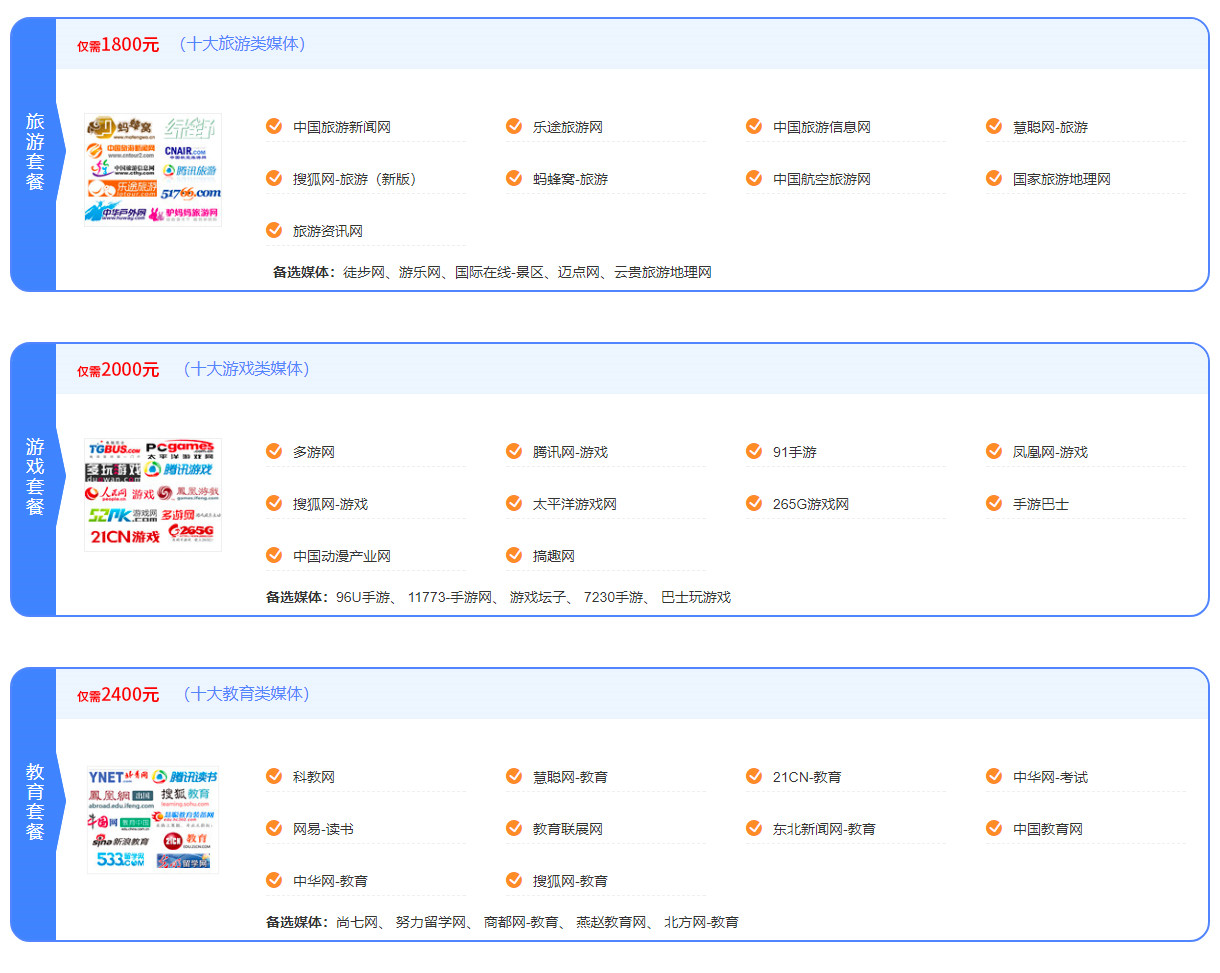This screenshot has height=973, width=1220.
Task: Click the check mark before 手游巴士
Action: (x=994, y=503)
